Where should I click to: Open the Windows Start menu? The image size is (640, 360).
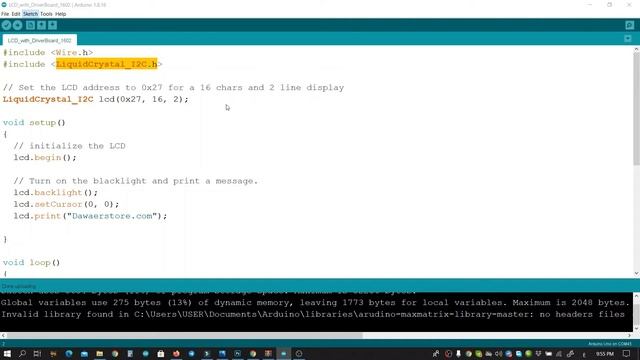[7, 353]
